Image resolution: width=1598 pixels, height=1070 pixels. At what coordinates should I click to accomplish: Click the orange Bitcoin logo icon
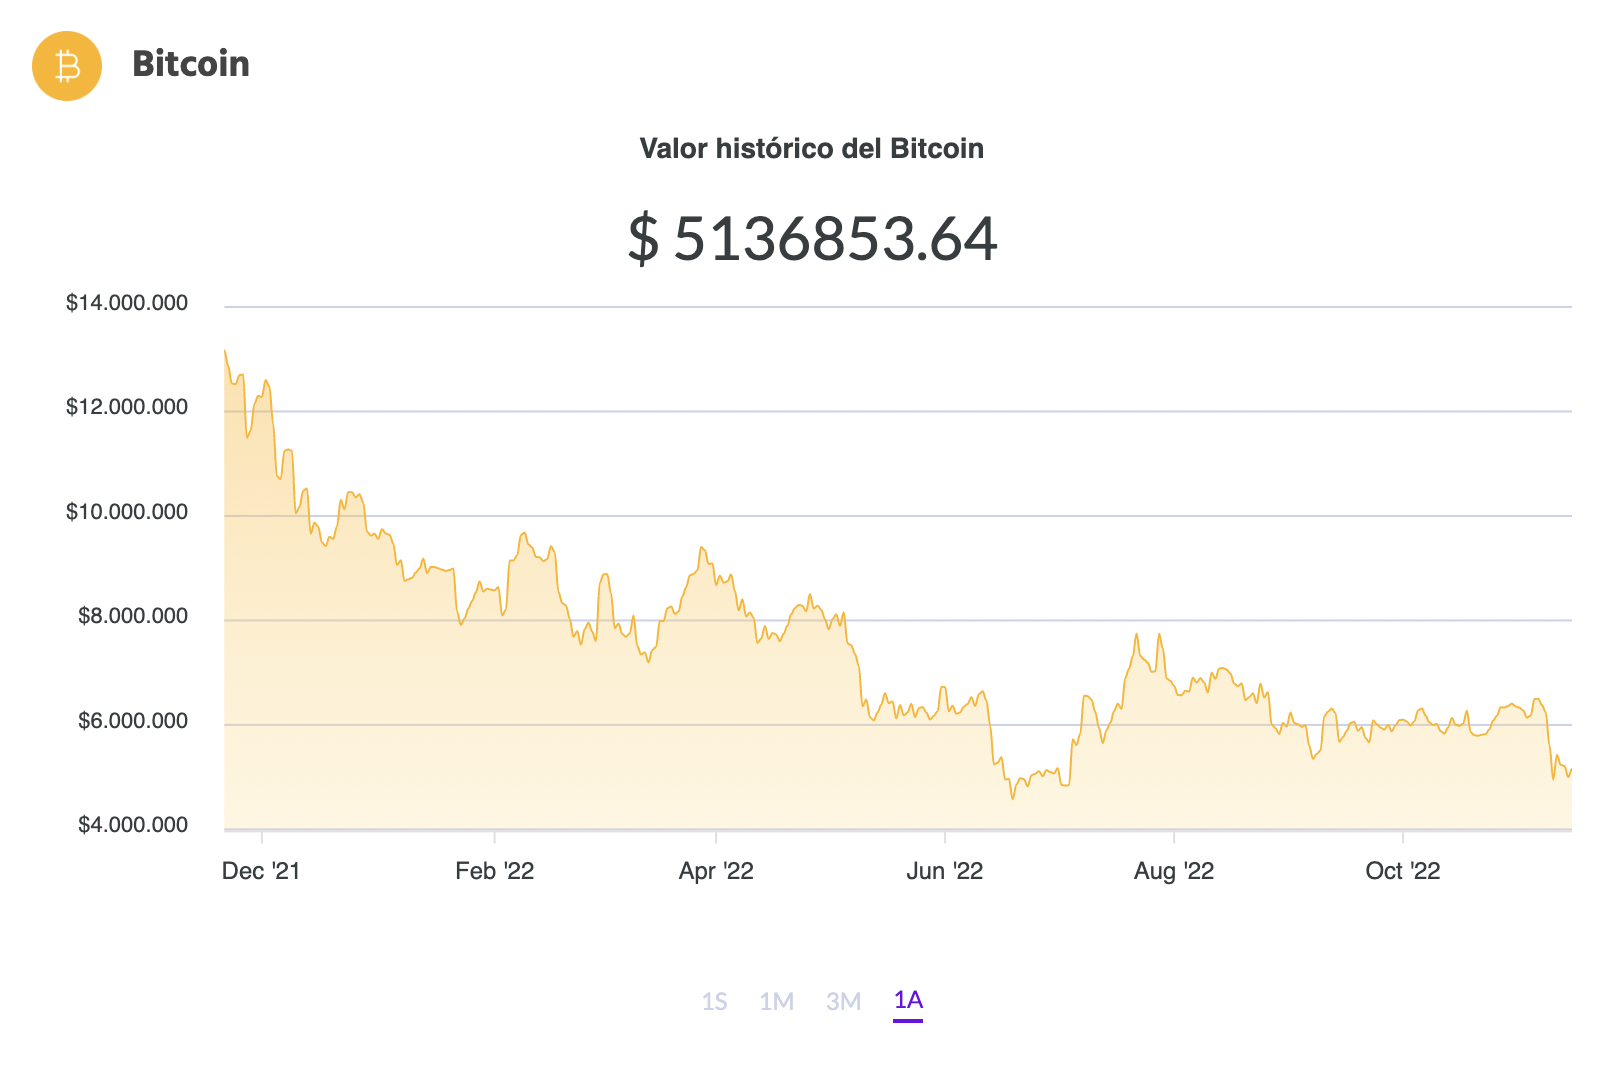[67, 66]
